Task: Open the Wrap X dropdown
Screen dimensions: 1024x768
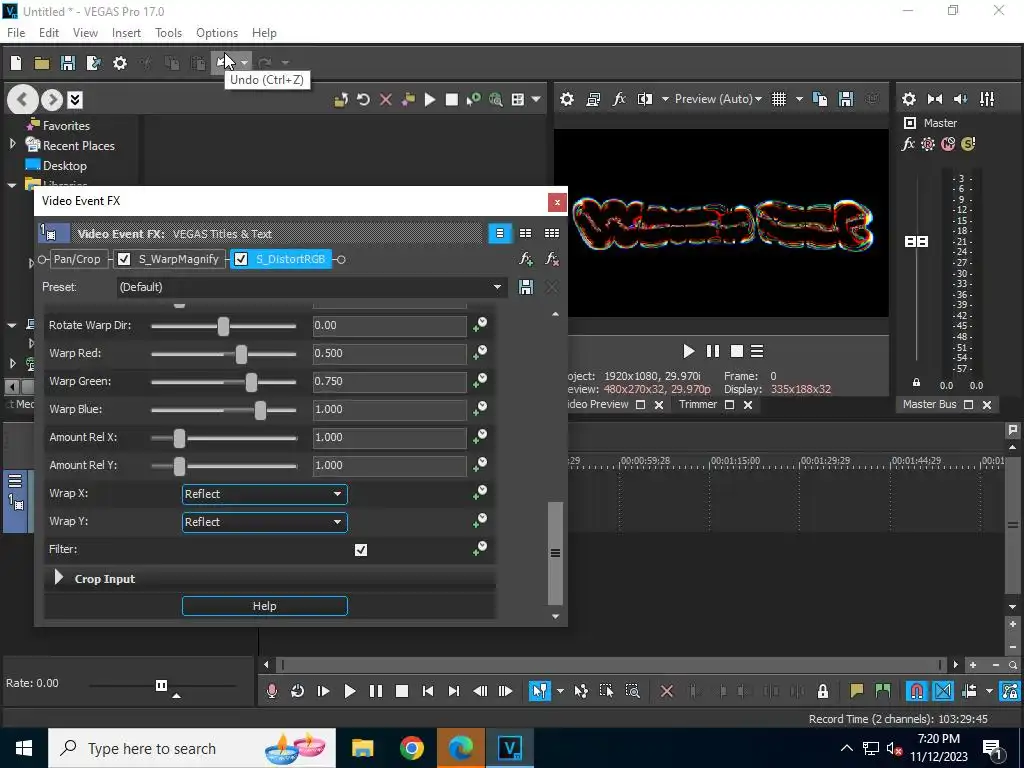Action: (264, 494)
